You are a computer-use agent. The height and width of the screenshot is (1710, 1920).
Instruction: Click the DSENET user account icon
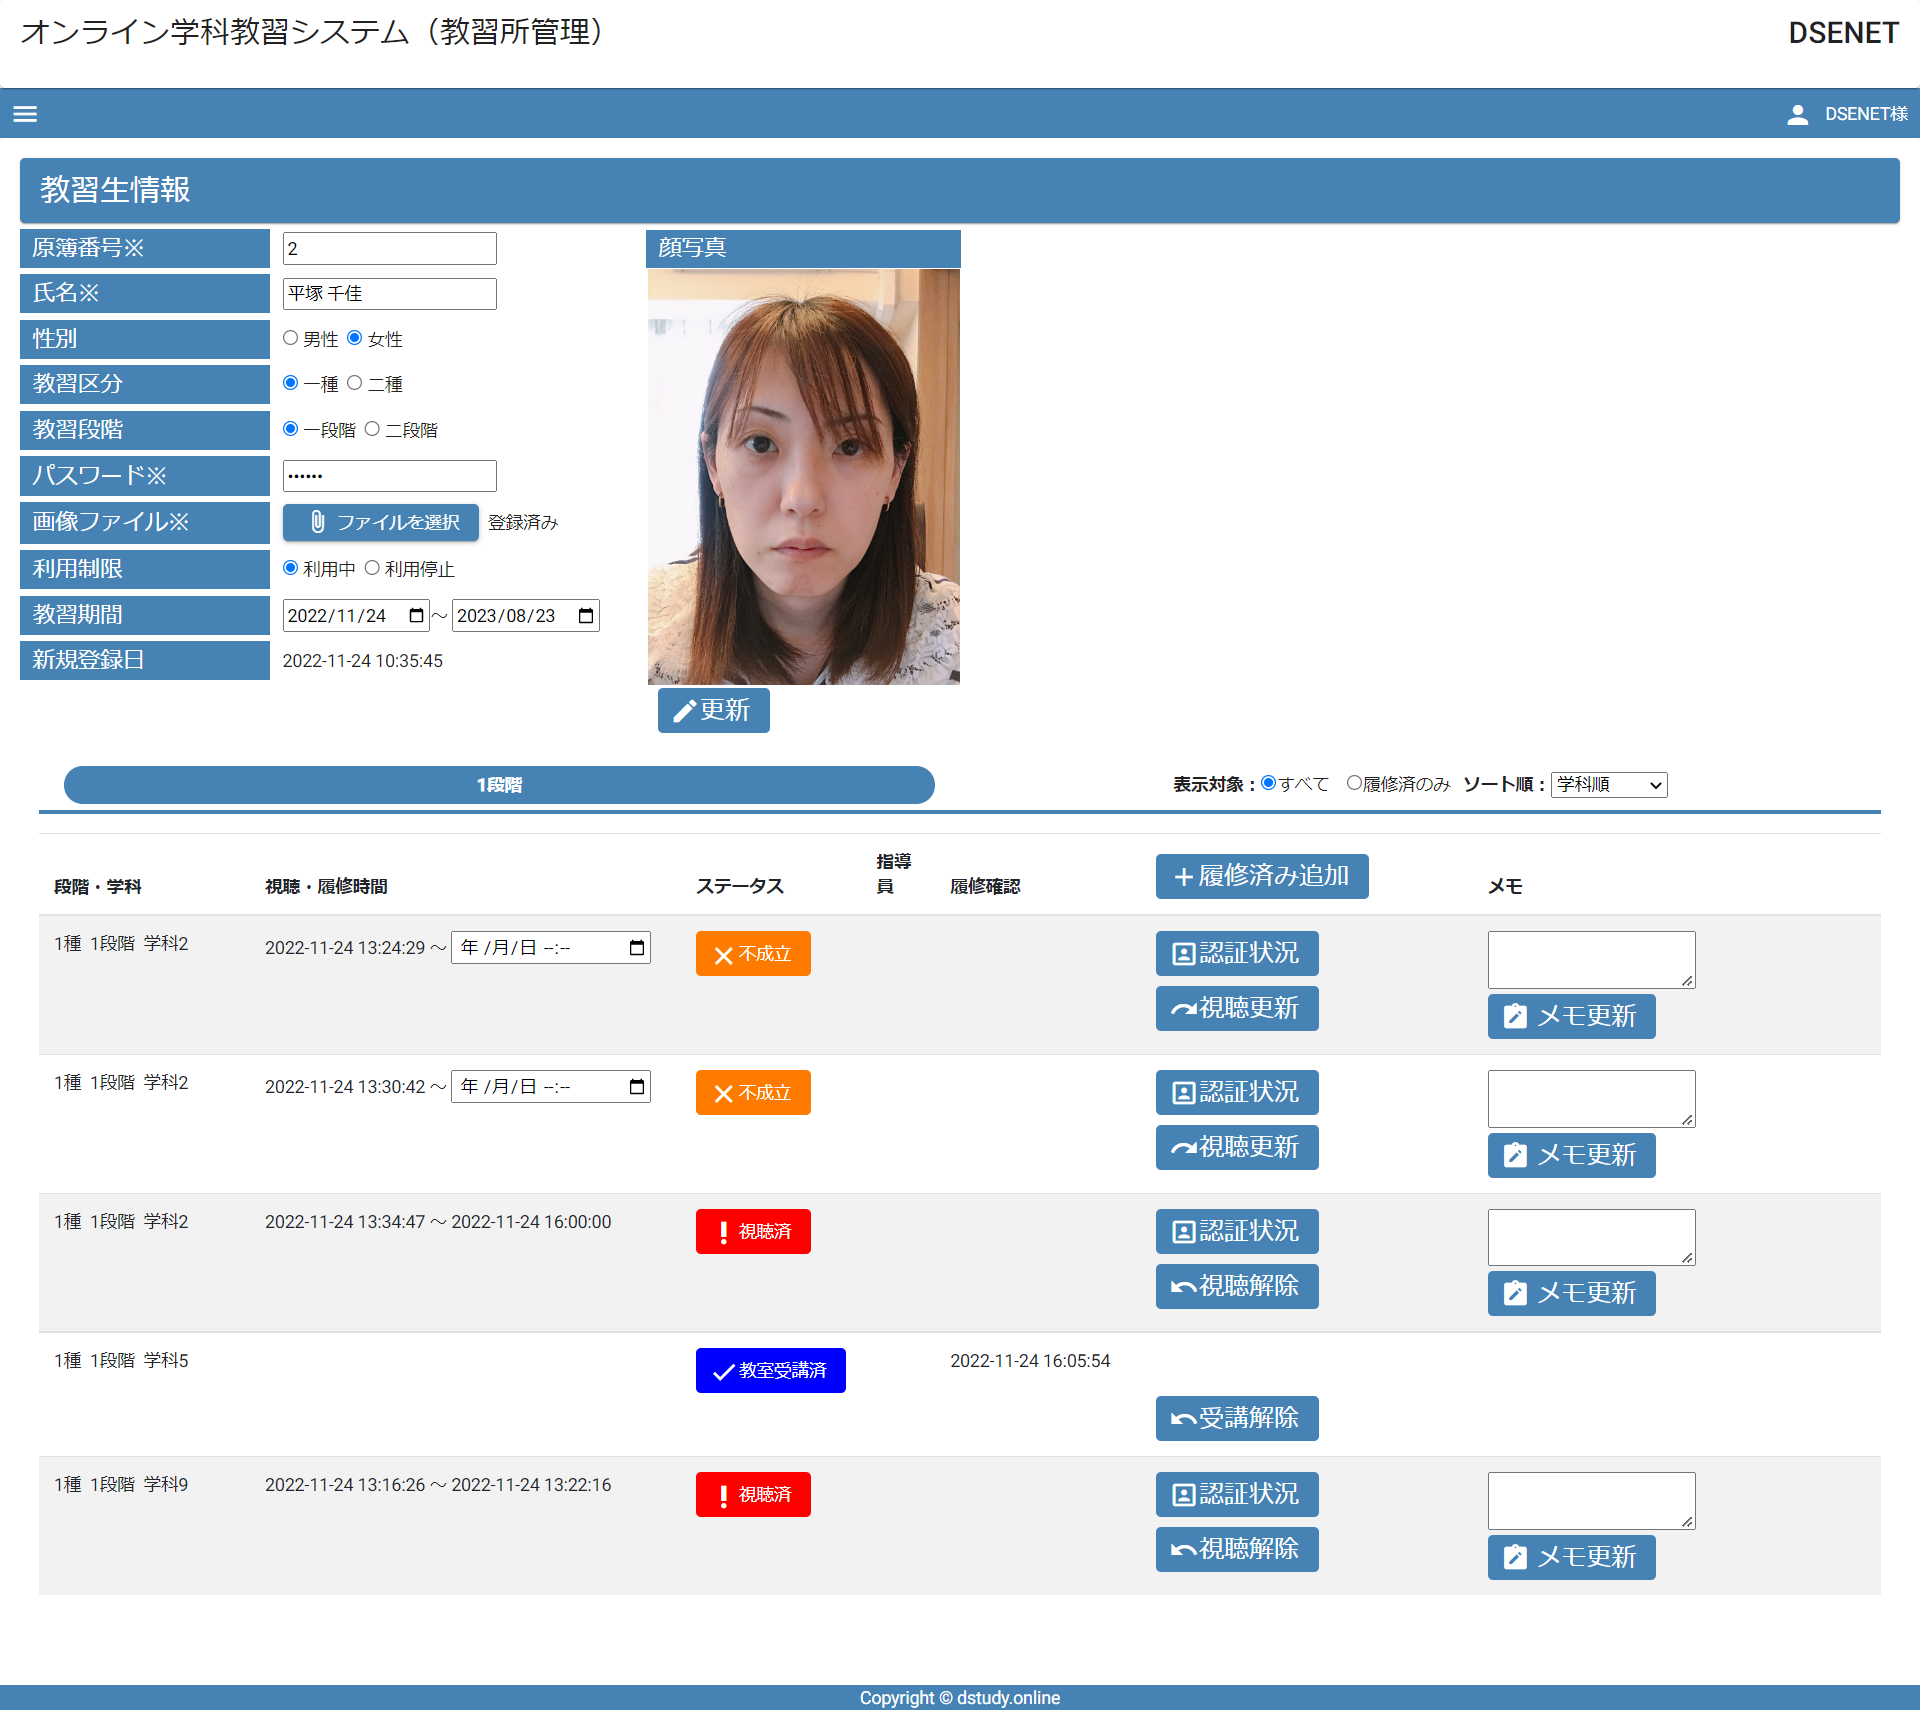(1797, 114)
